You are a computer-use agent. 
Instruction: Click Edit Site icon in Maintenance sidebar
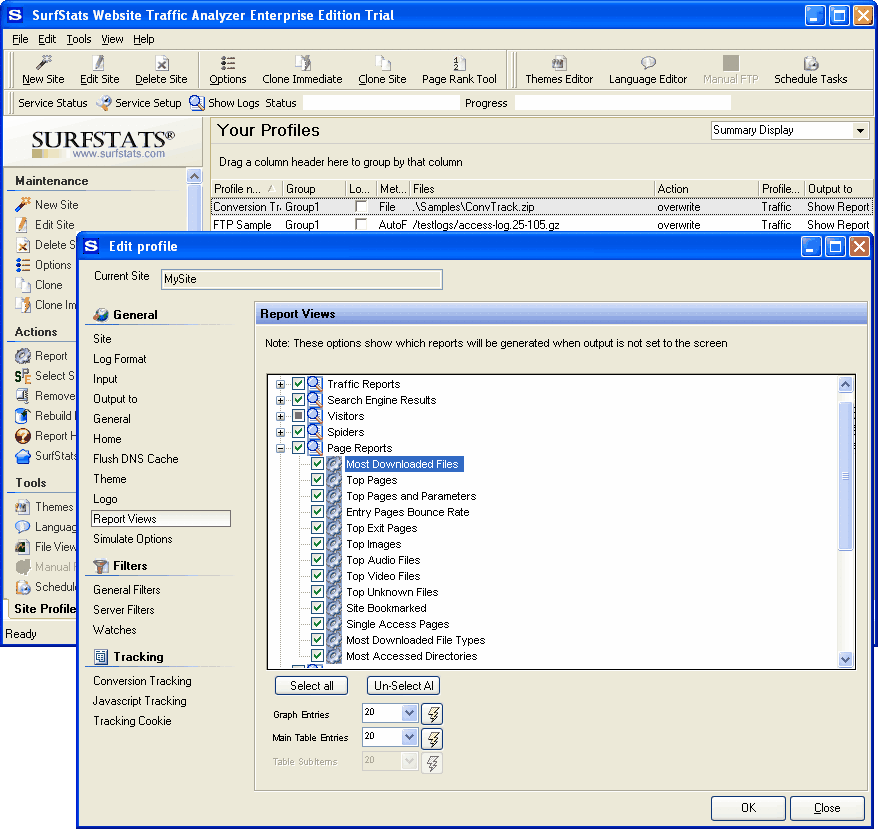(x=23, y=225)
